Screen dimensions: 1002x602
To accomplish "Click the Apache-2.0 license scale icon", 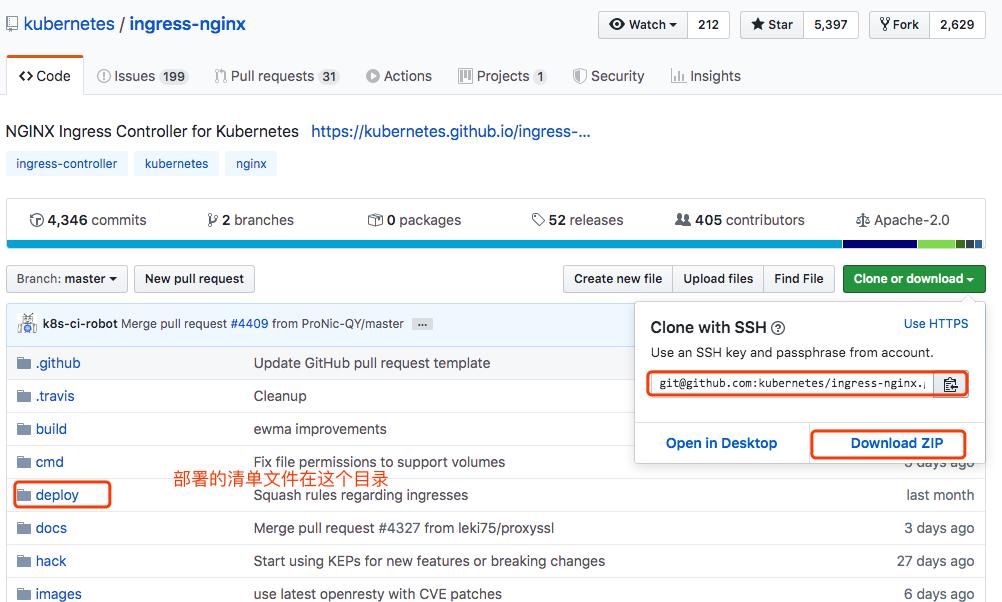I will pos(863,220).
